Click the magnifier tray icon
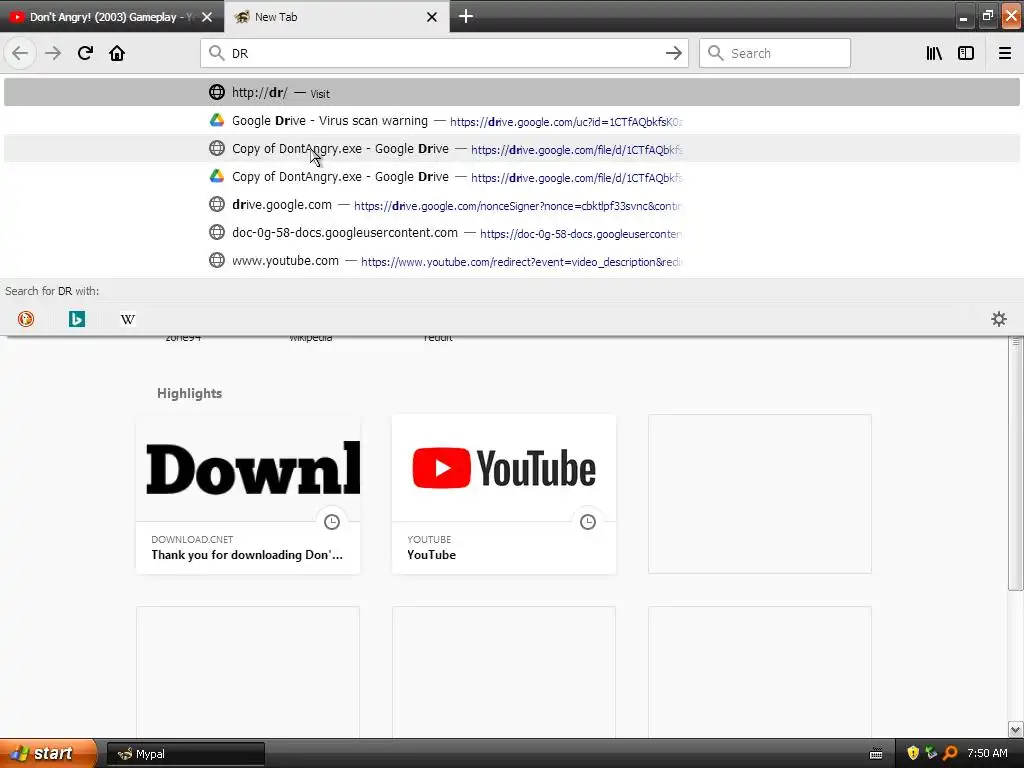Screen dimensions: 1024x768 point(950,753)
